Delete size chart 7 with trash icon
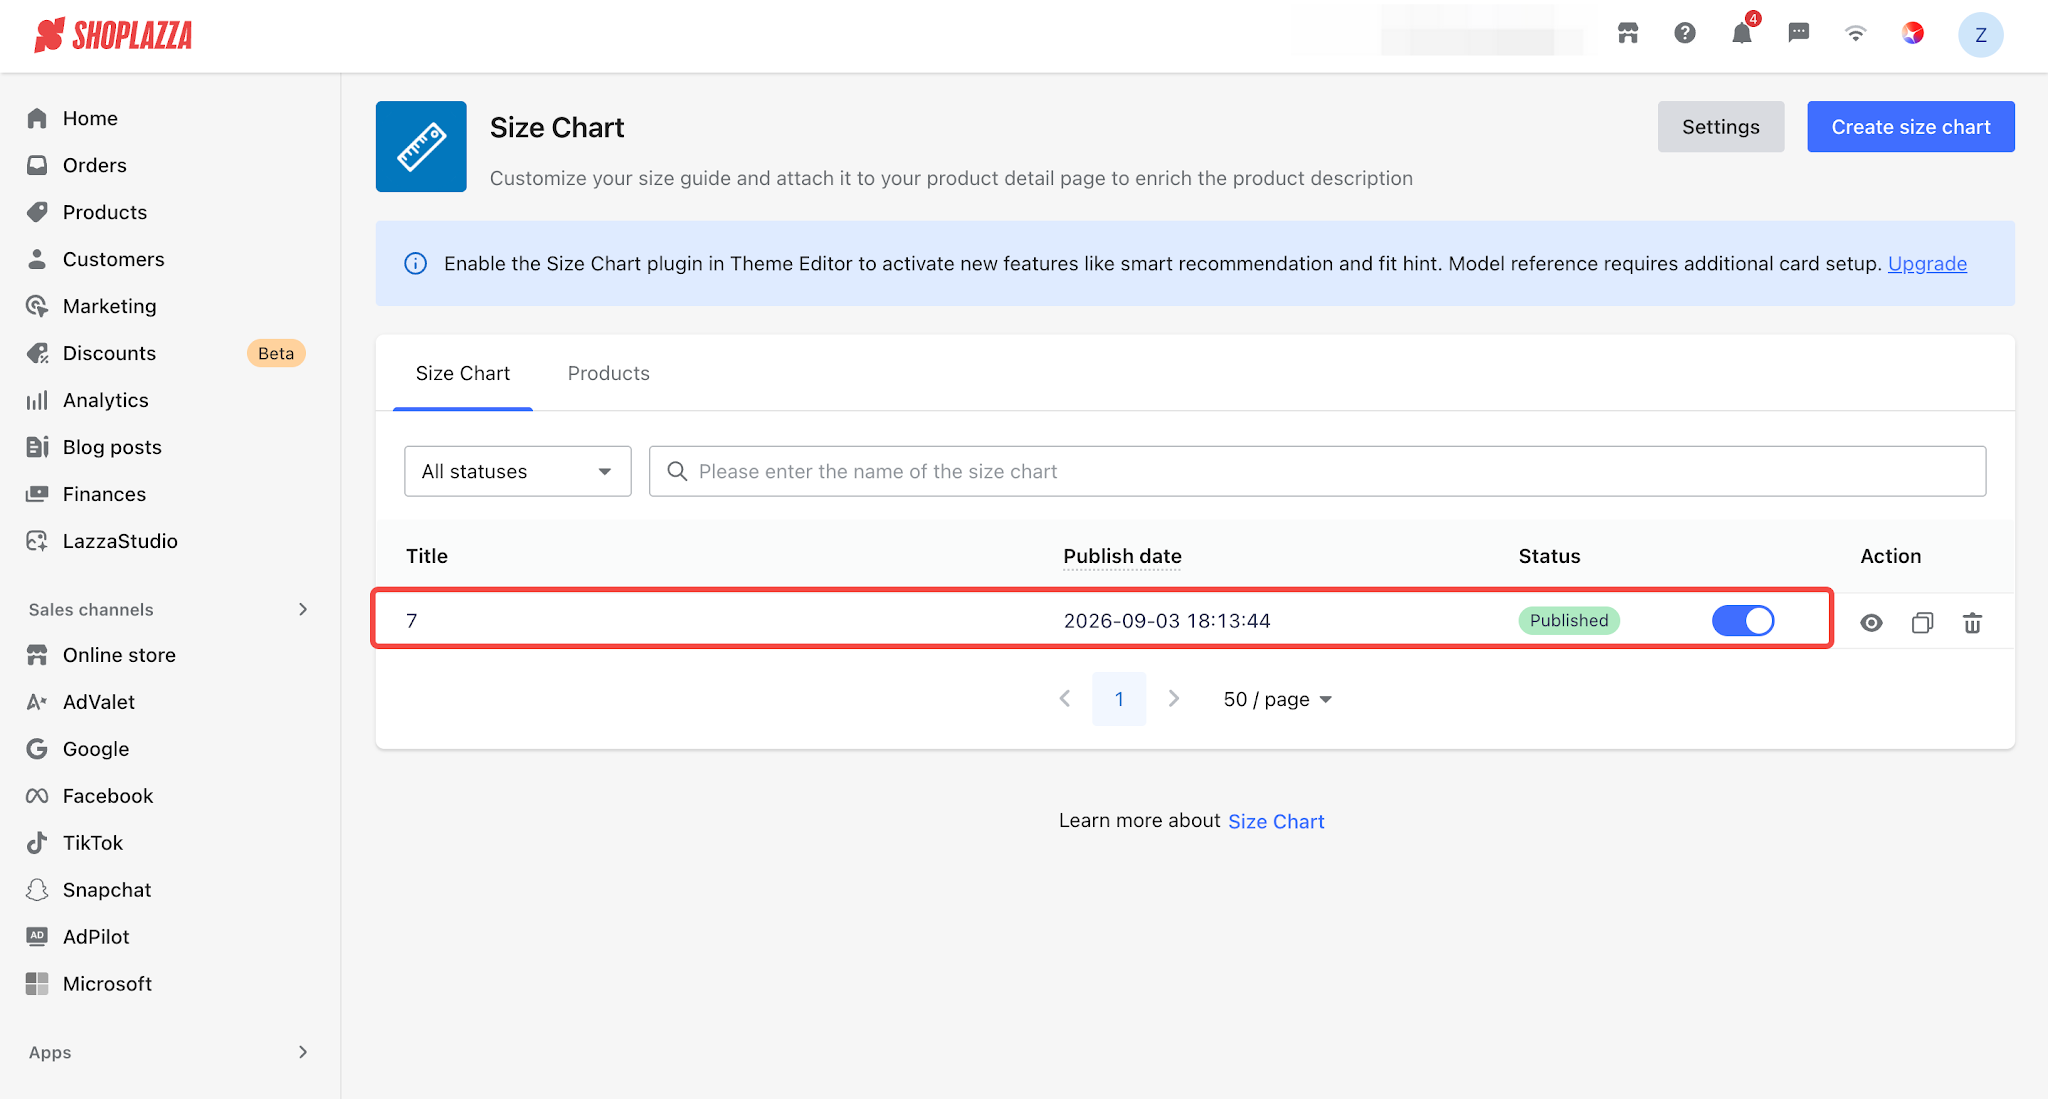This screenshot has width=2048, height=1099. pos(1972,623)
